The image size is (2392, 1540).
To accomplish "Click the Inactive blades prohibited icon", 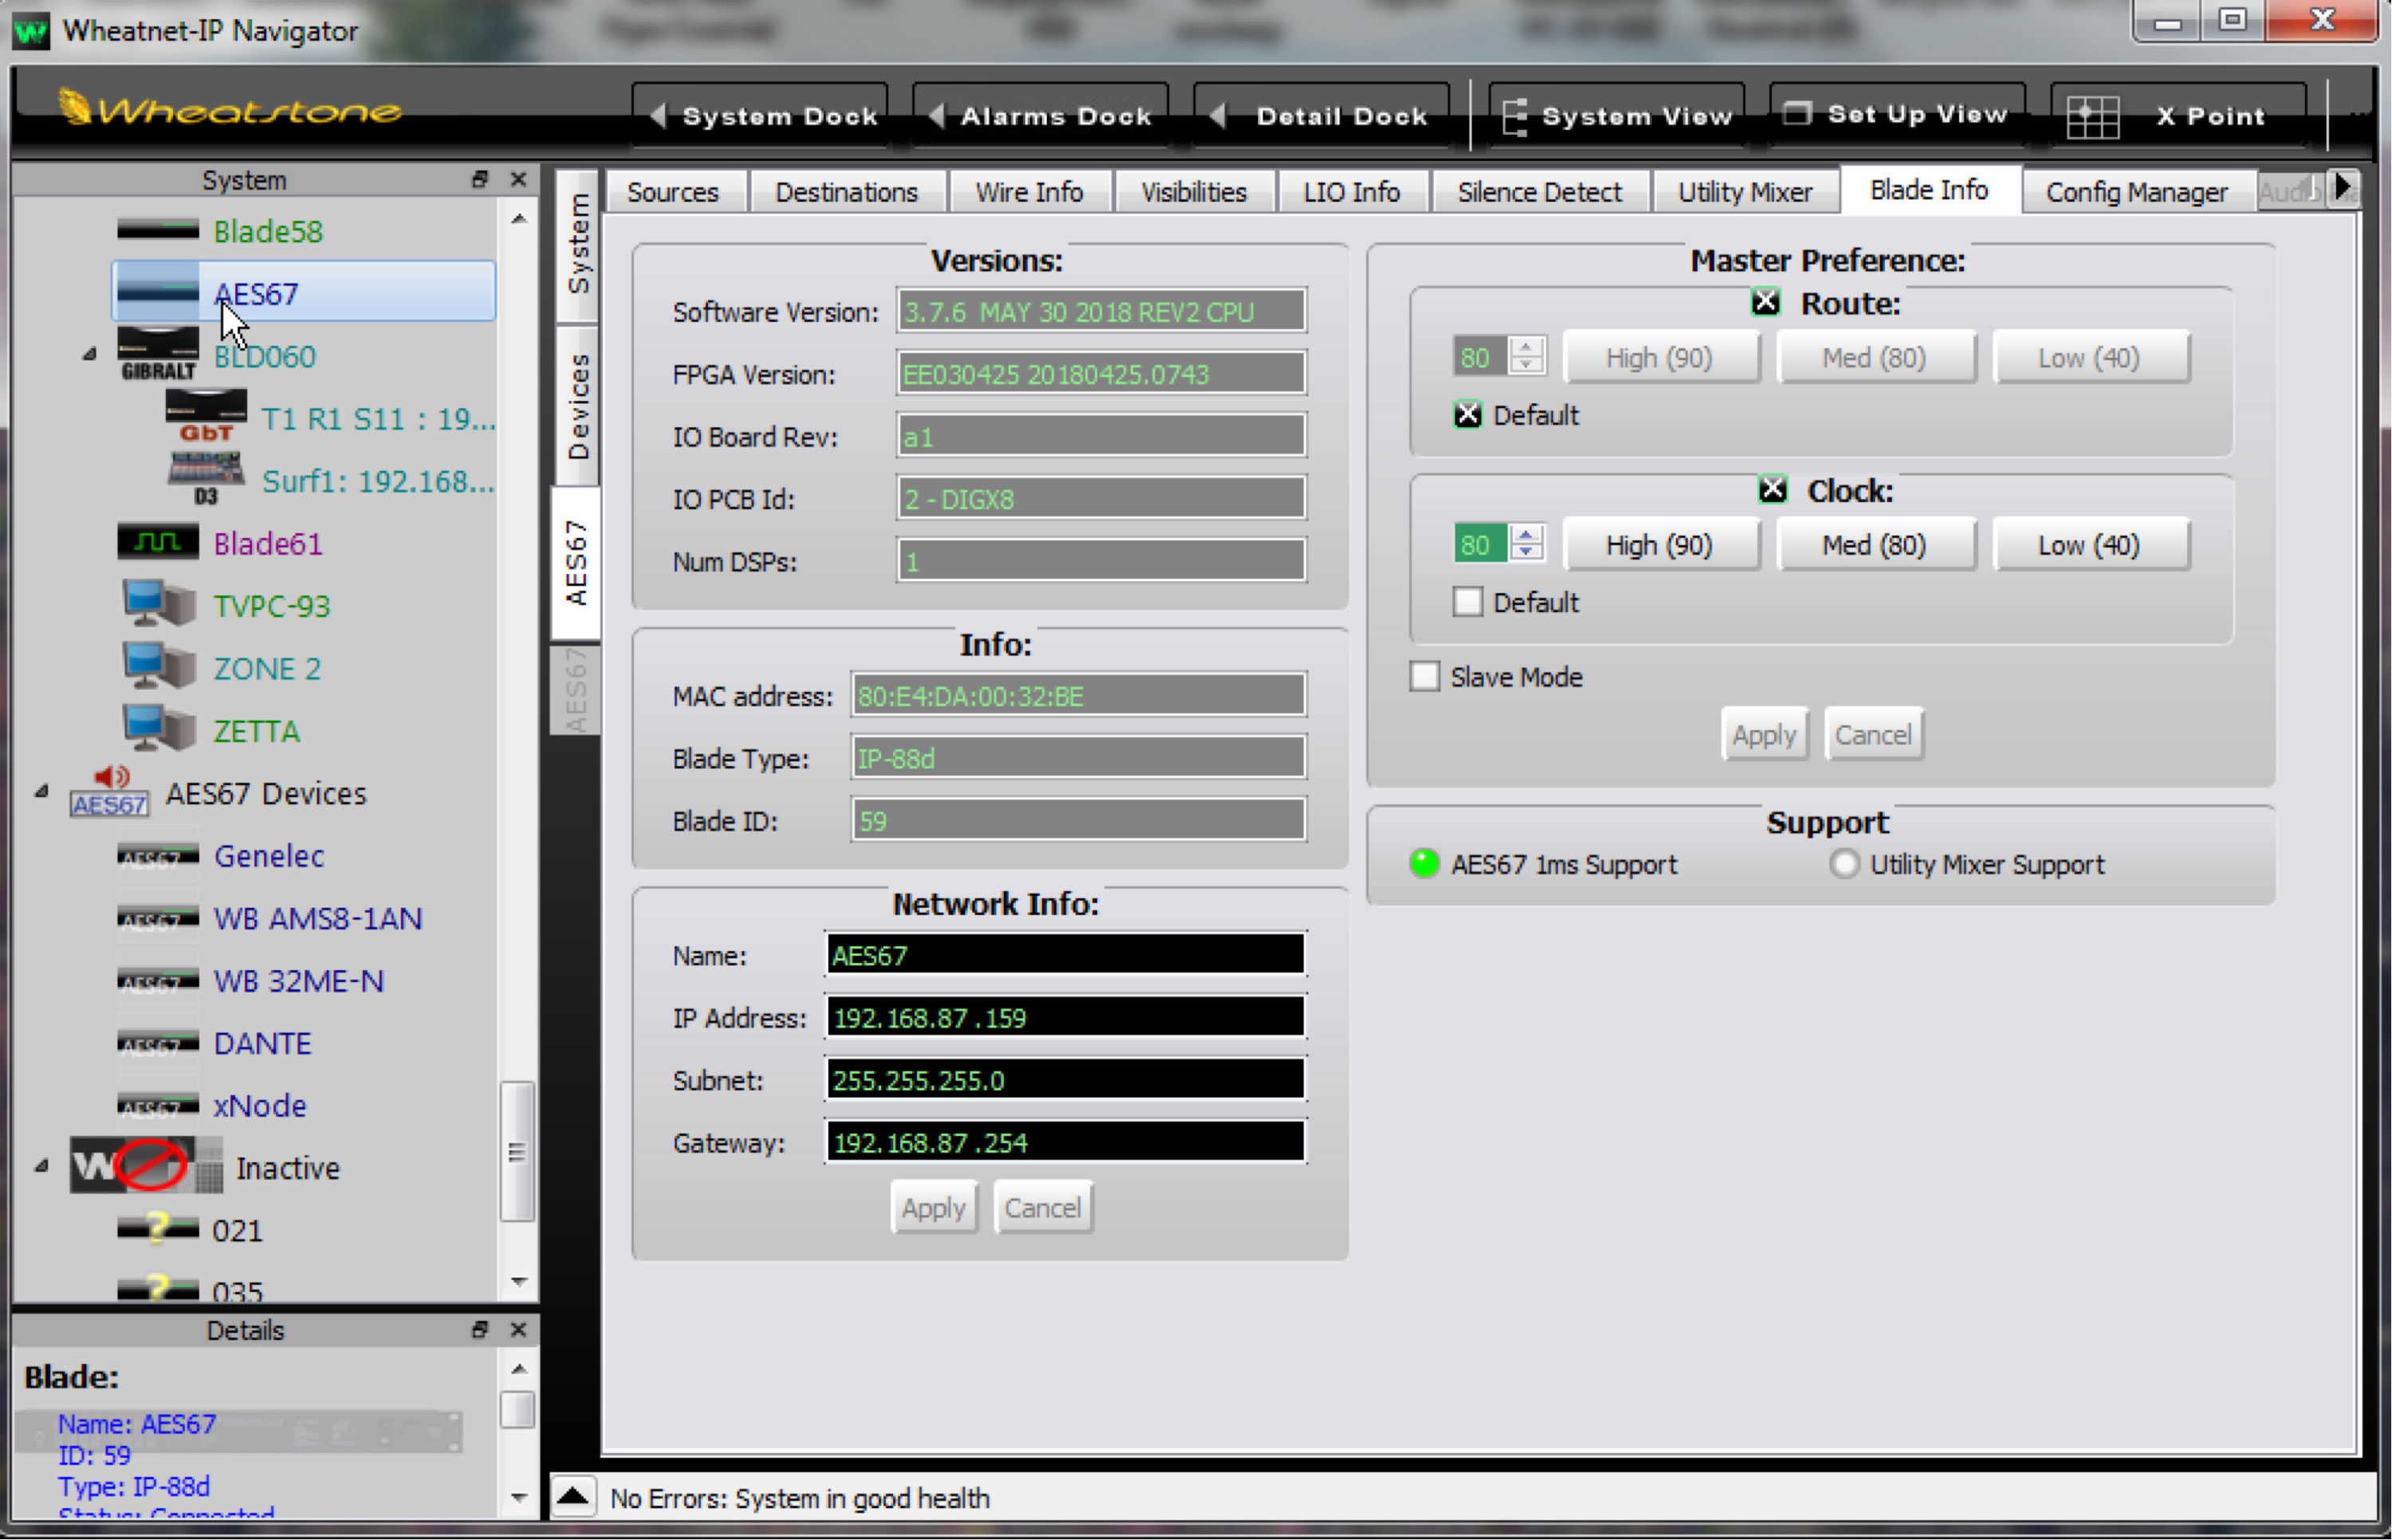I will [146, 1165].
